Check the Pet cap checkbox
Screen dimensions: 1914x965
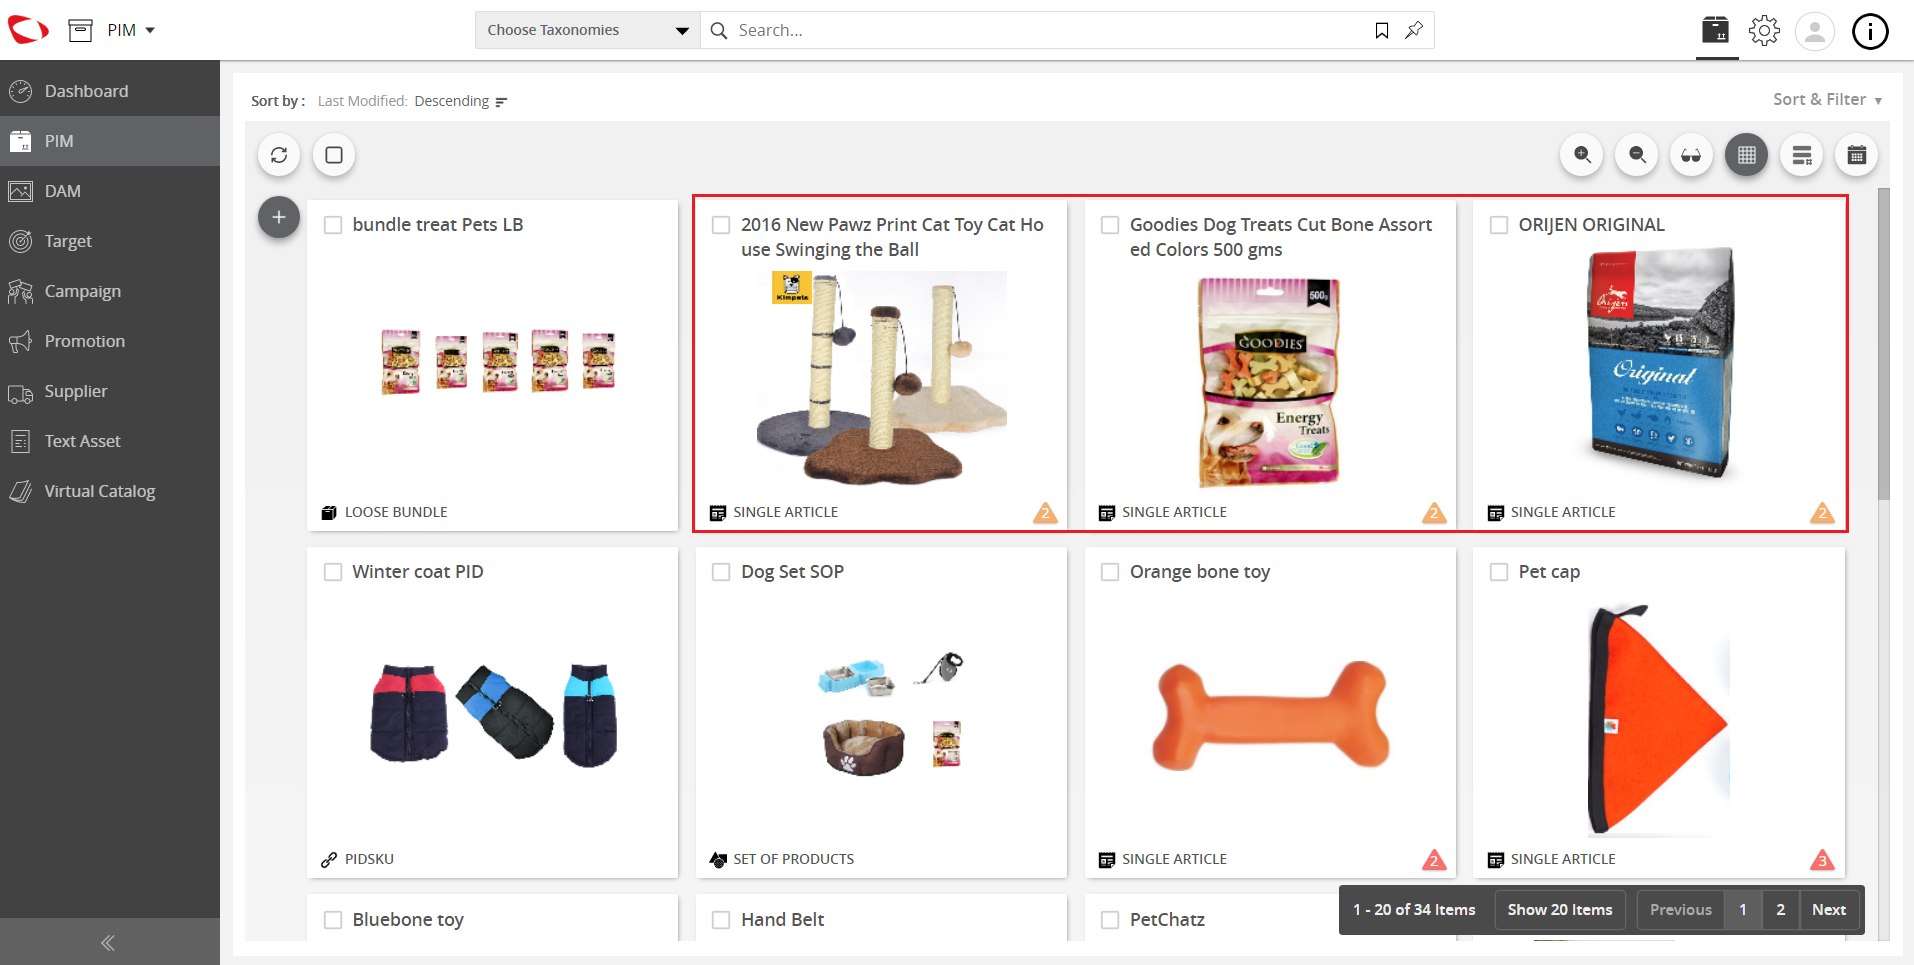click(x=1499, y=572)
